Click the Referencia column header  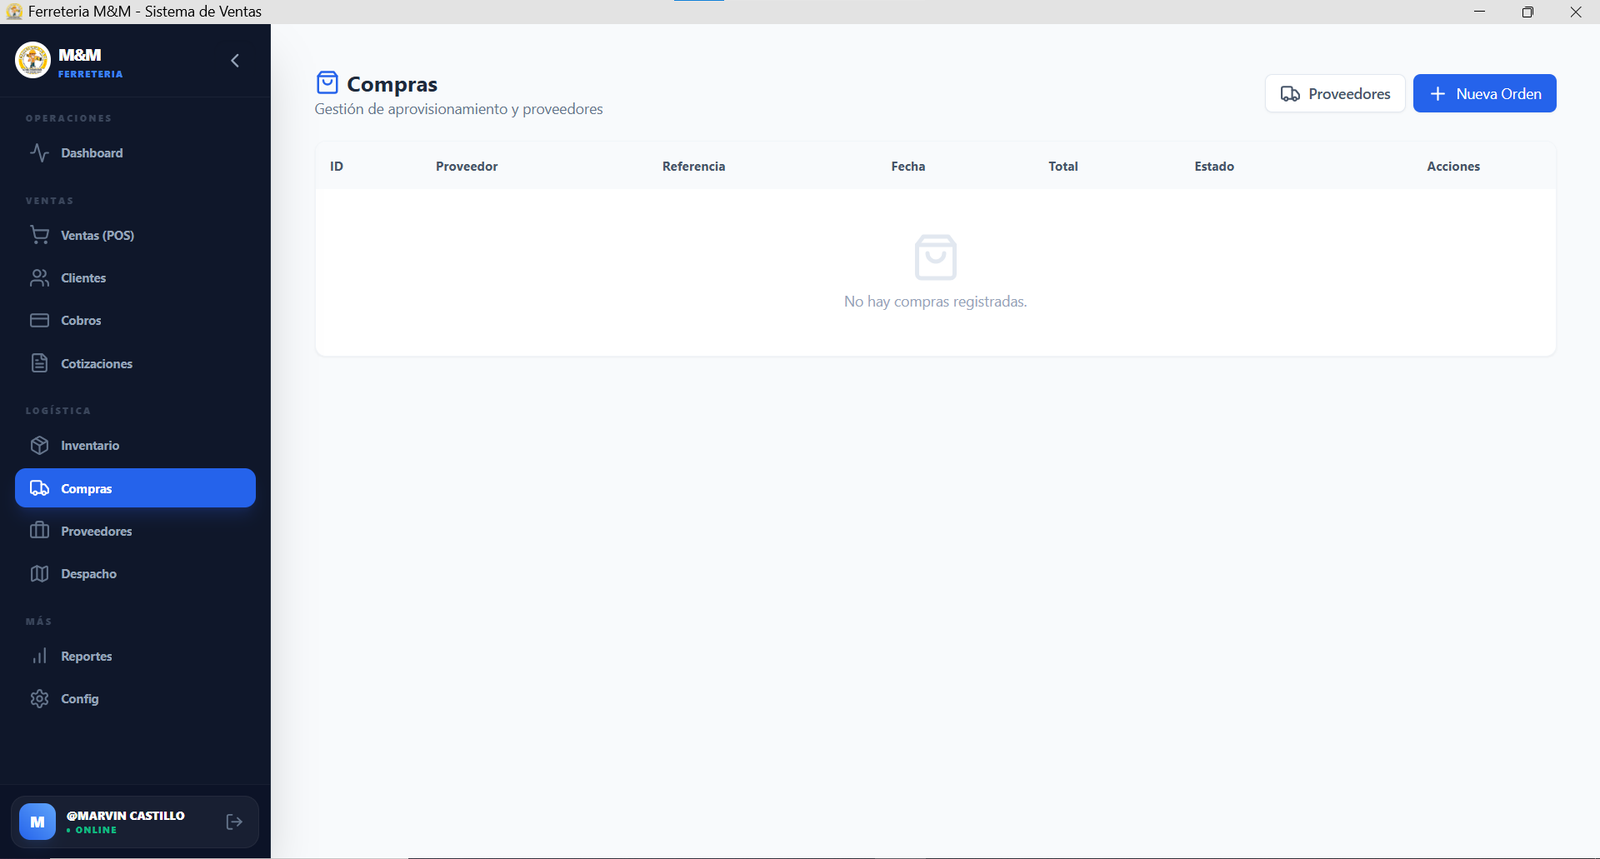pos(694,166)
